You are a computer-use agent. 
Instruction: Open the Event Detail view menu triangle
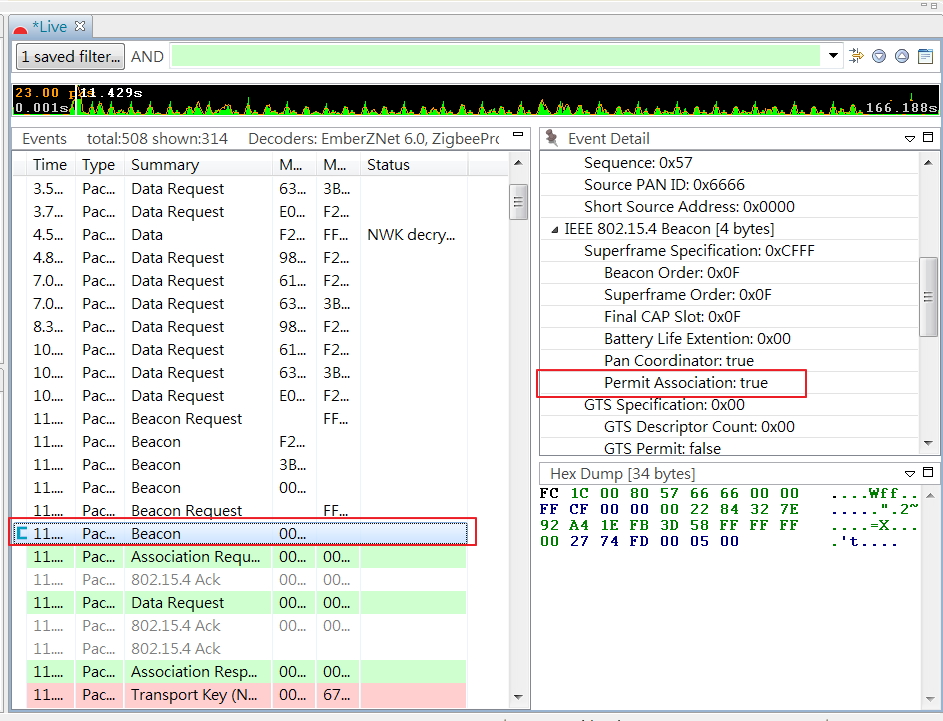coord(909,138)
